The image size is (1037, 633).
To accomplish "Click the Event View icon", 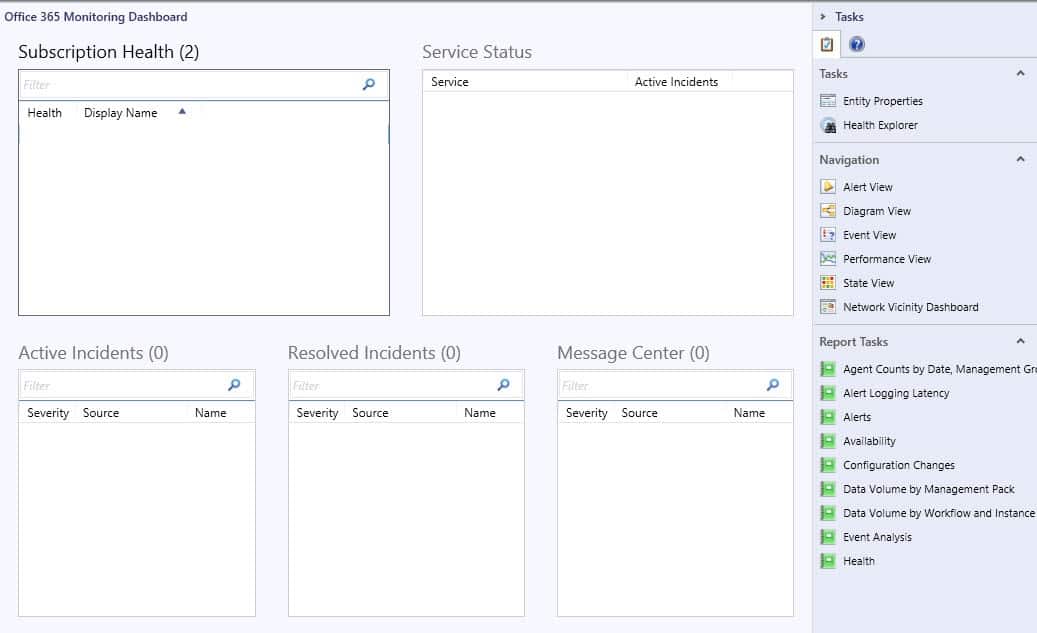I will point(827,235).
